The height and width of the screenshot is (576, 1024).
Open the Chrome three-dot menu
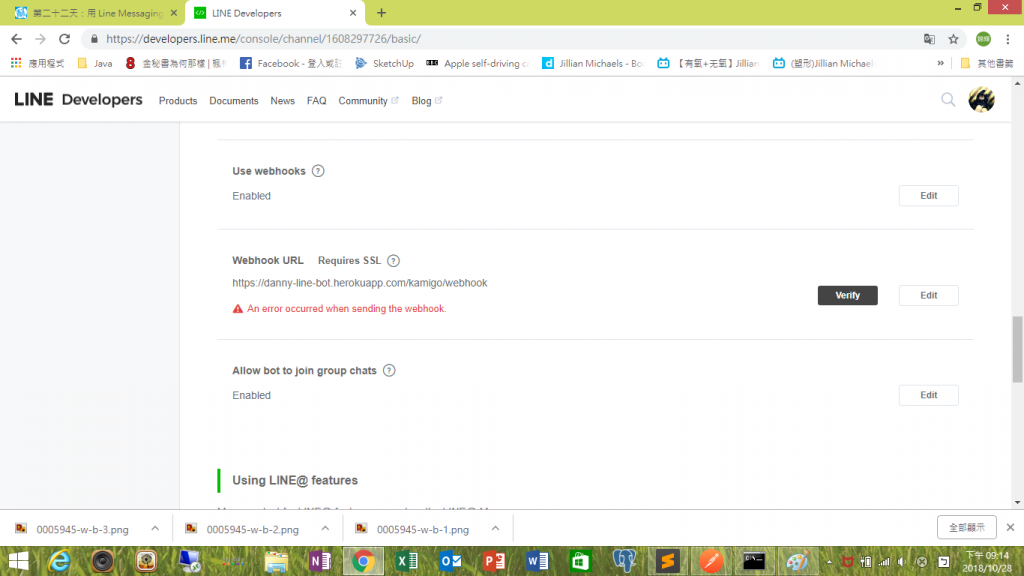(x=1008, y=39)
